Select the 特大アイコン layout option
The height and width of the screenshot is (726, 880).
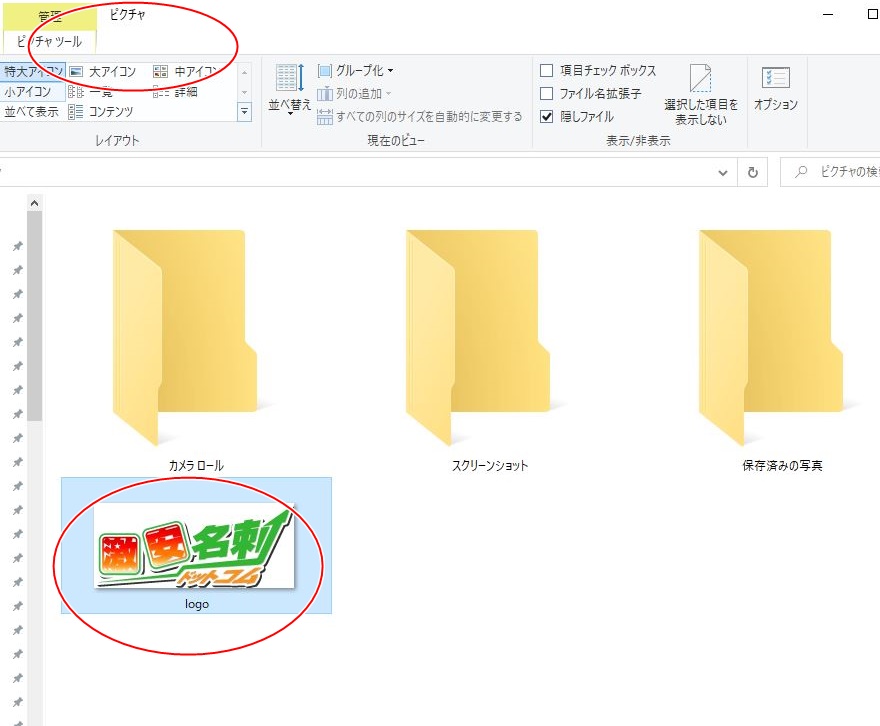33,71
